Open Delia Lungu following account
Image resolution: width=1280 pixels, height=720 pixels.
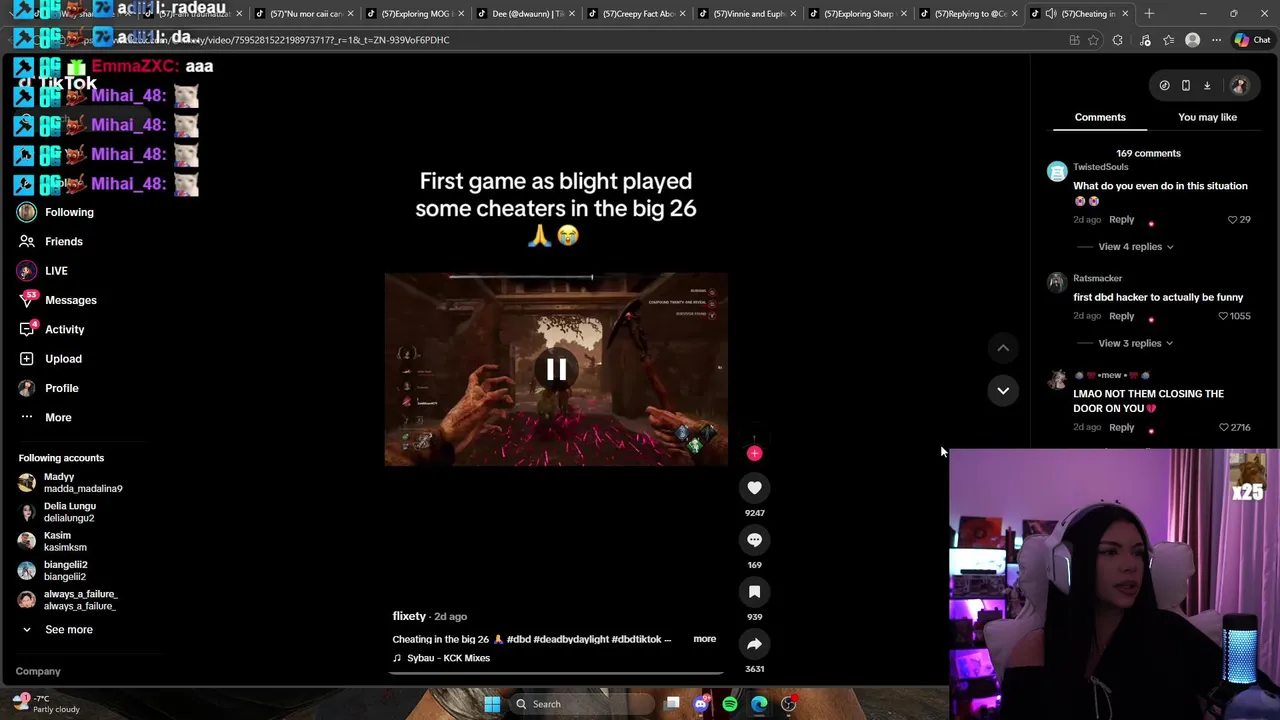[57, 512]
